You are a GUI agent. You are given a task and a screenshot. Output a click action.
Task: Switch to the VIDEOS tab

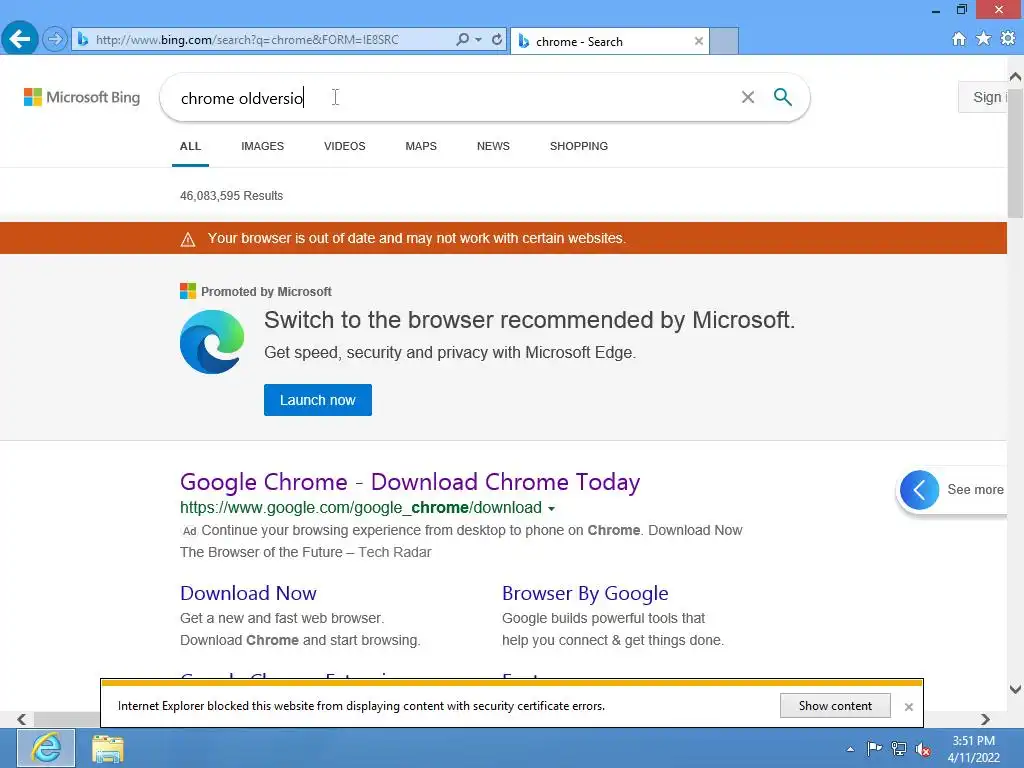345,146
